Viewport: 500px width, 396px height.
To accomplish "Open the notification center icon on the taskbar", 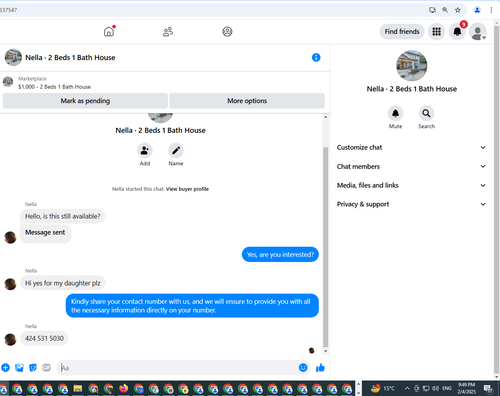I will 488,388.
